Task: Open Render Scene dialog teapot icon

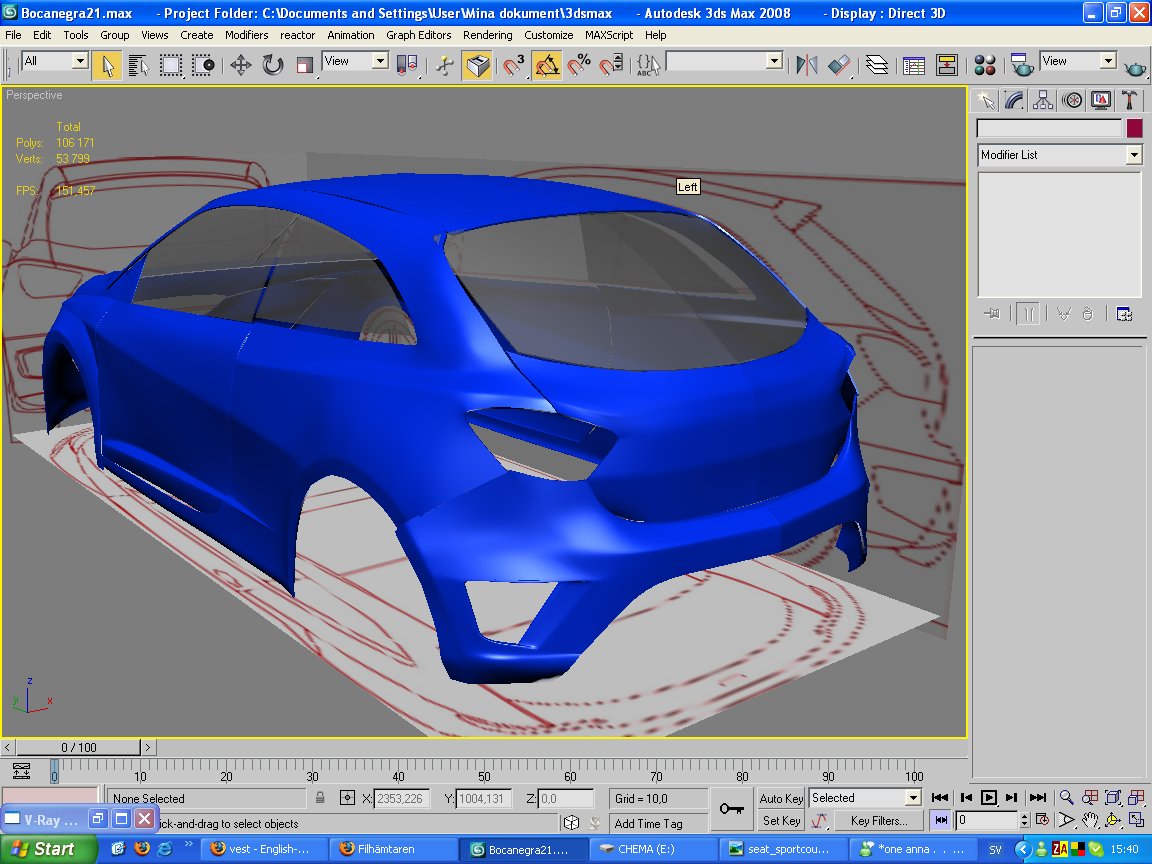Action: [x=1021, y=65]
